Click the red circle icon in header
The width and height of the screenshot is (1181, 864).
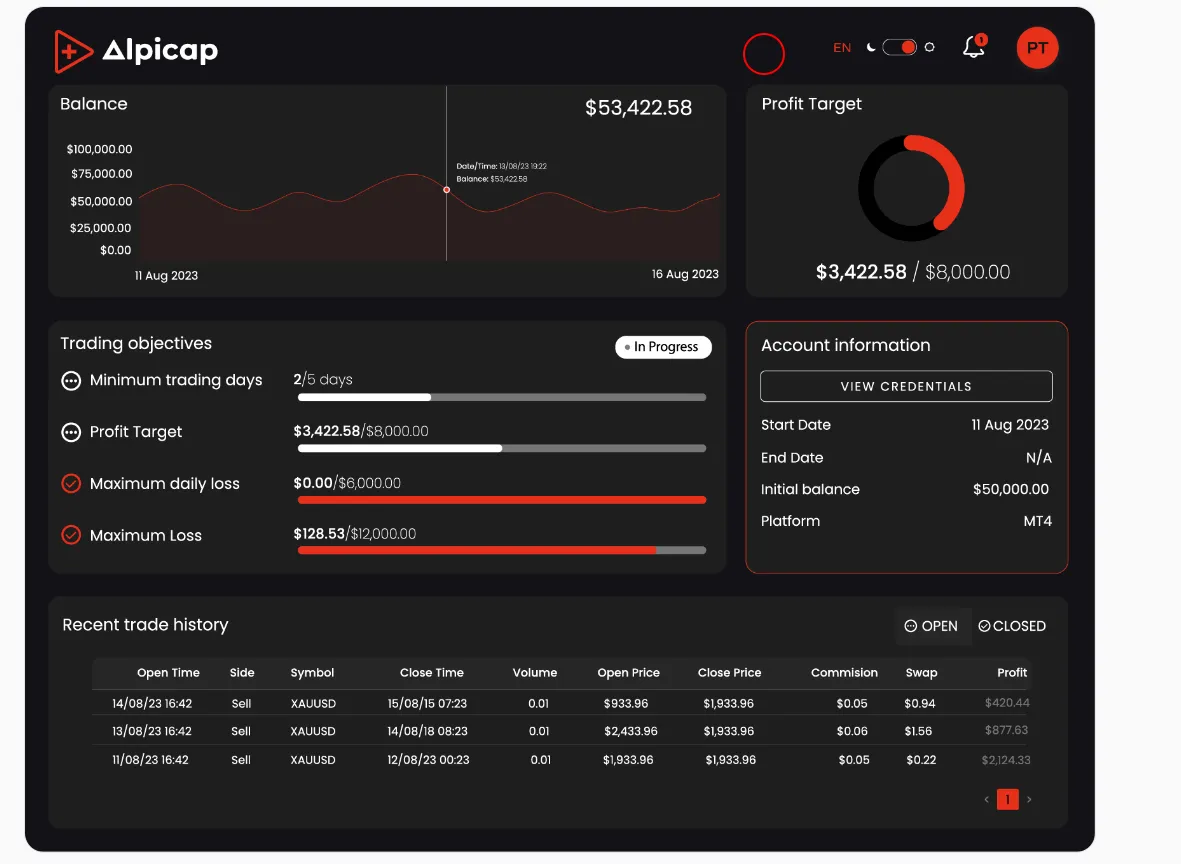(x=763, y=54)
